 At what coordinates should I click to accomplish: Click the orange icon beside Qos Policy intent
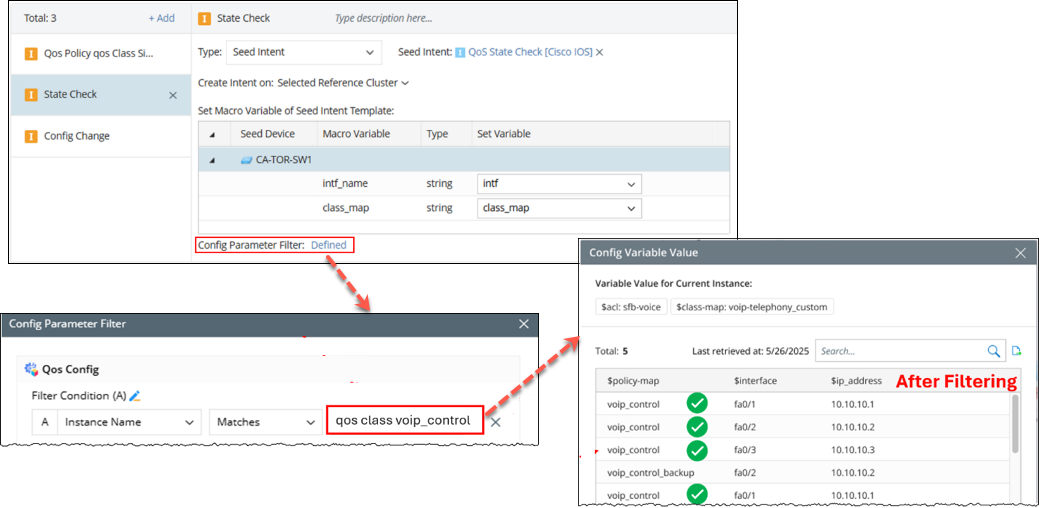pyautogui.click(x=30, y=54)
